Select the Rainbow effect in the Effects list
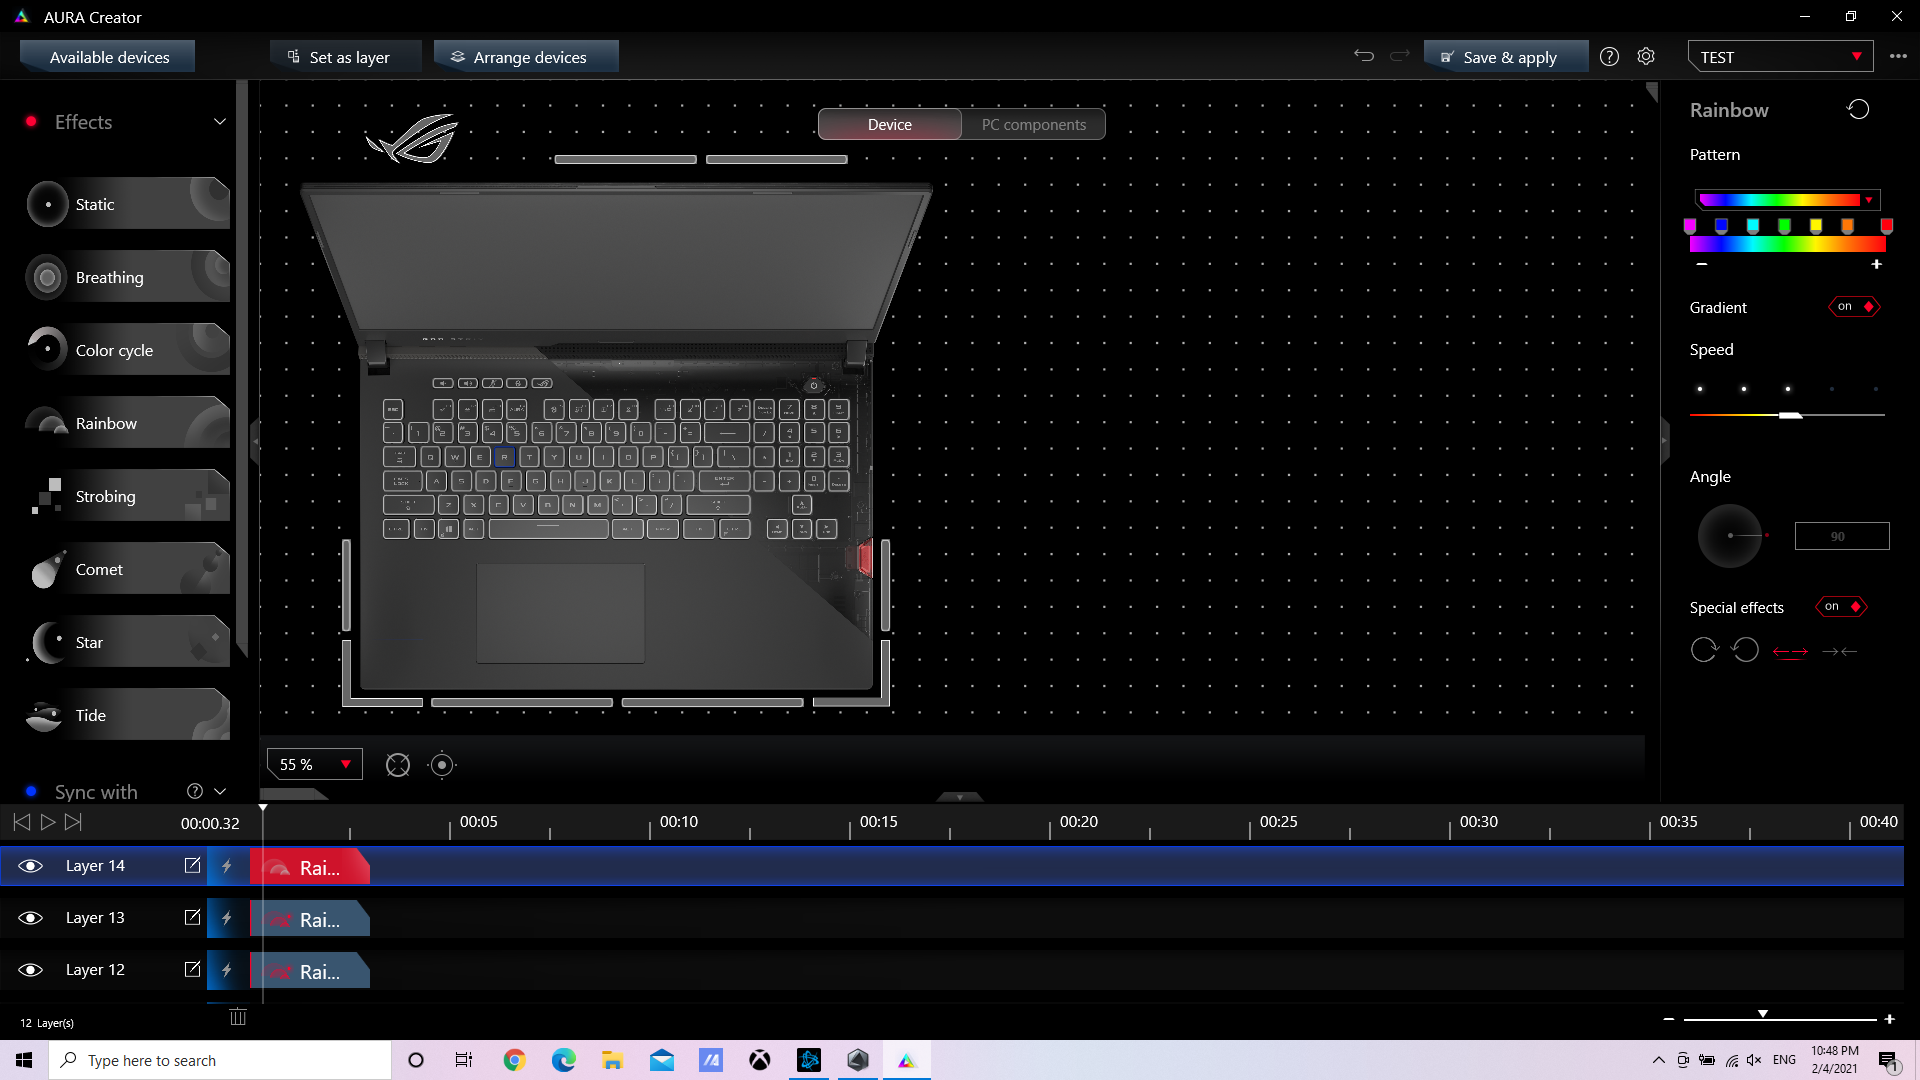The height and width of the screenshot is (1080, 1920). point(128,423)
